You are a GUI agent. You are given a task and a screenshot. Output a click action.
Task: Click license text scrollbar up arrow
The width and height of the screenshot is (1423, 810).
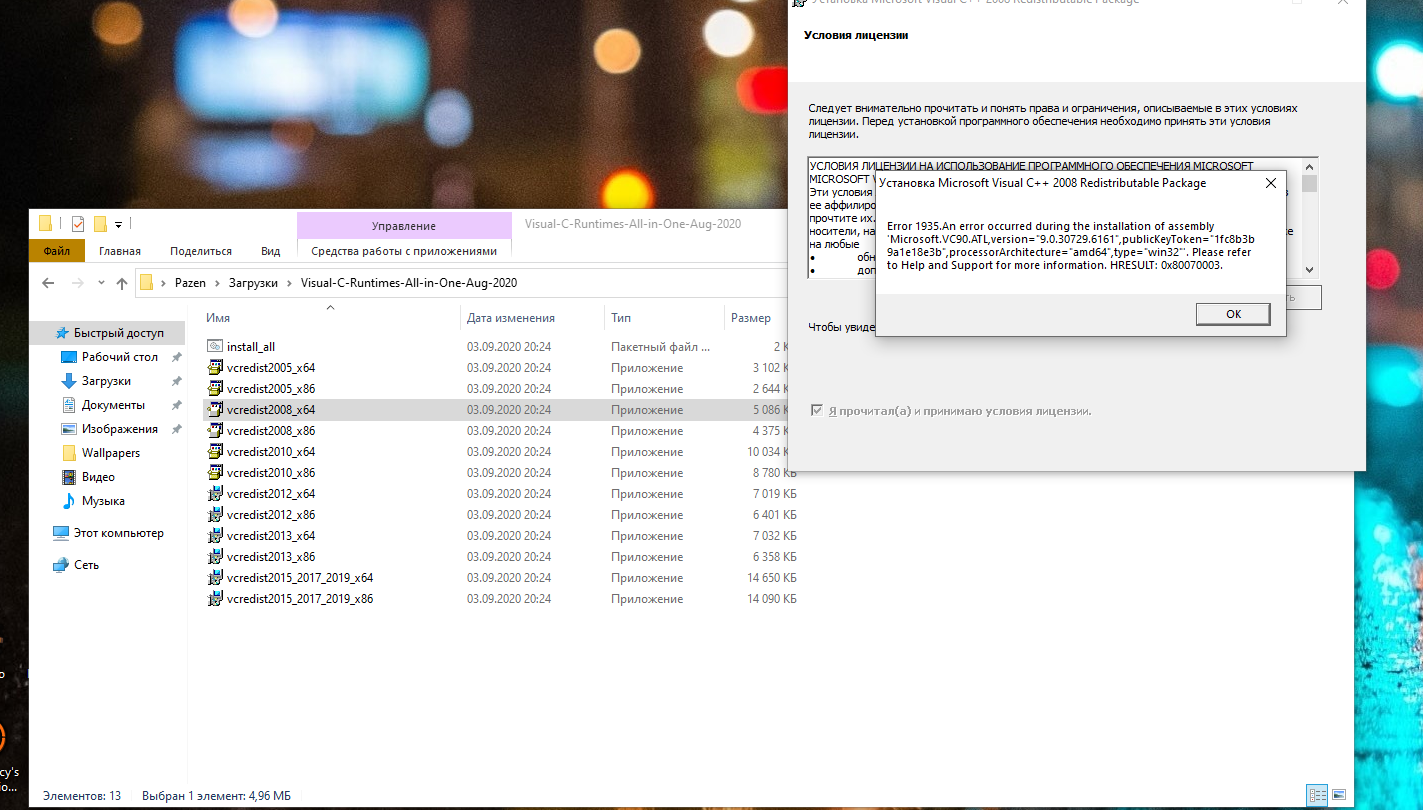pos(1309,166)
